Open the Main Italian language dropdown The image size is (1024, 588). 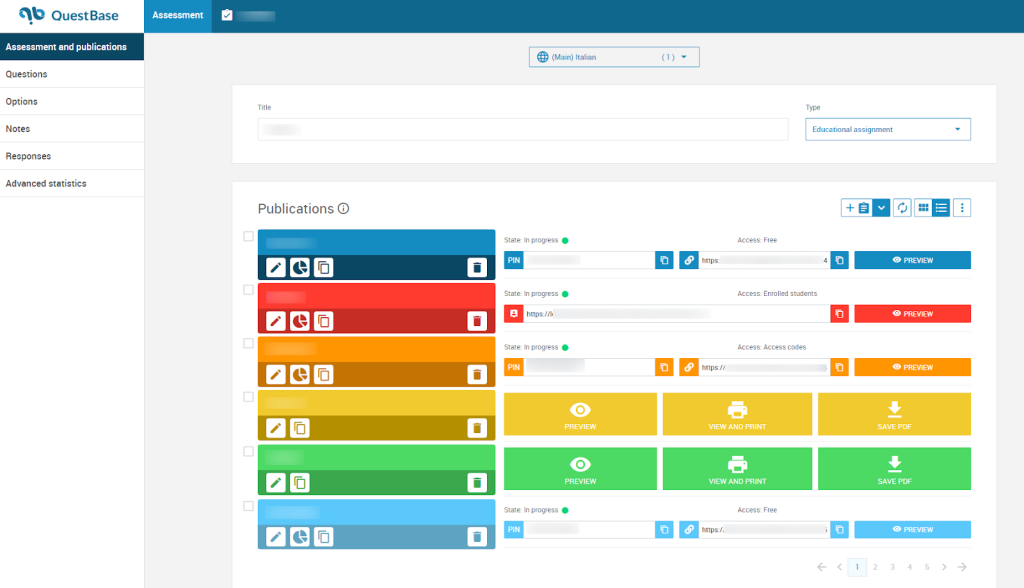(x=614, y=57)
